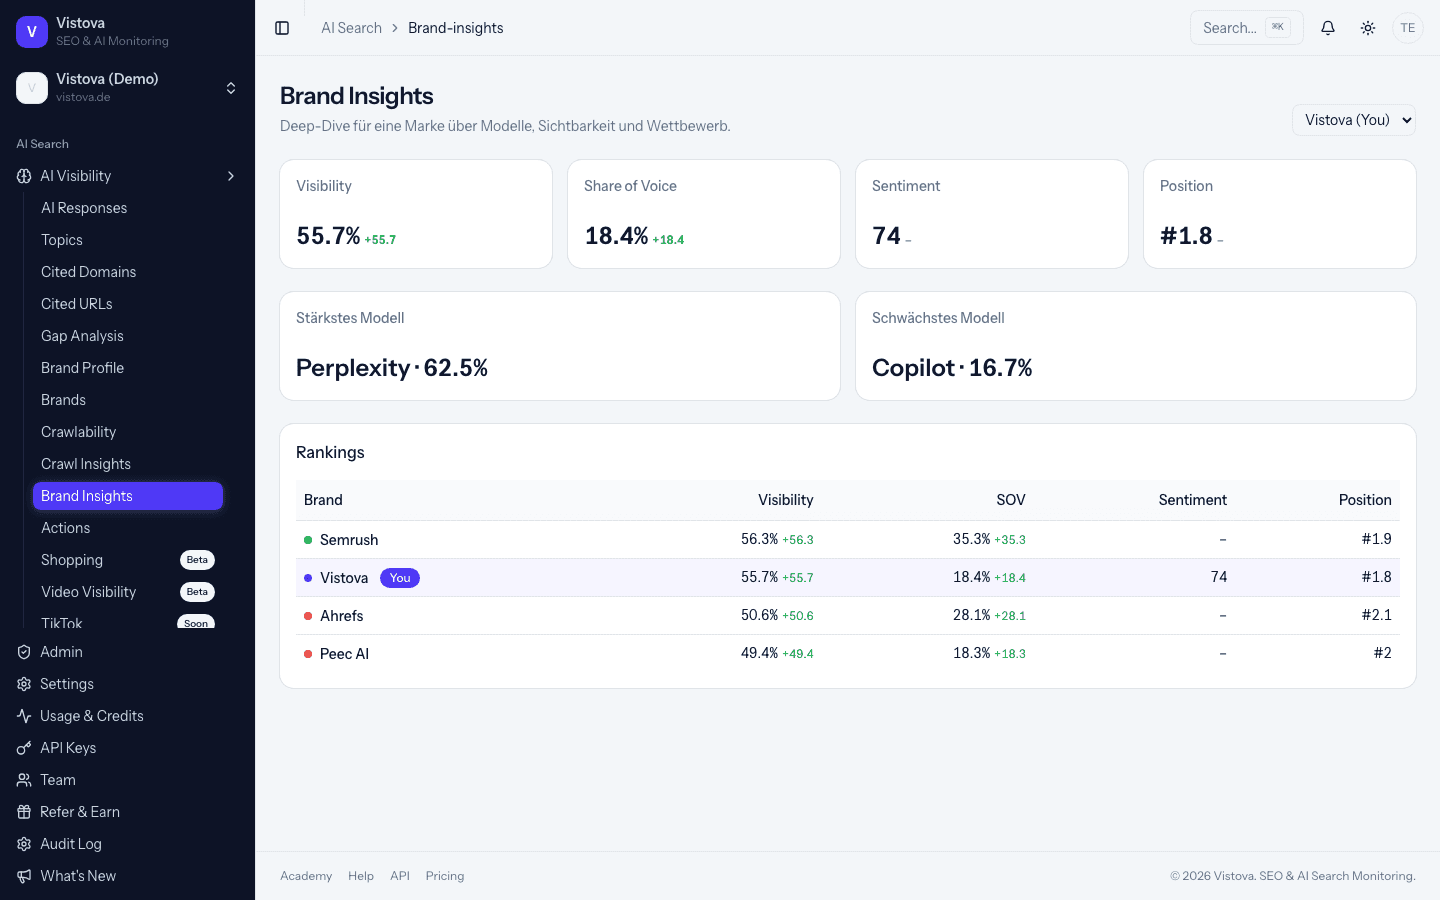
Task: Click the API Keys key icon
Action: tap(24, 748)
